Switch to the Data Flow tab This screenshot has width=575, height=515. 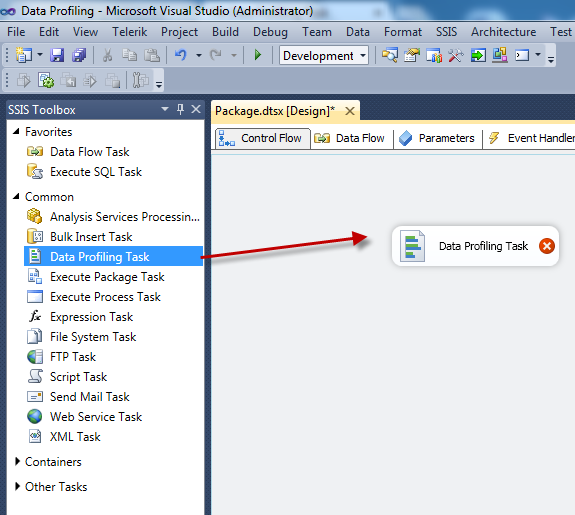point(351,138)
